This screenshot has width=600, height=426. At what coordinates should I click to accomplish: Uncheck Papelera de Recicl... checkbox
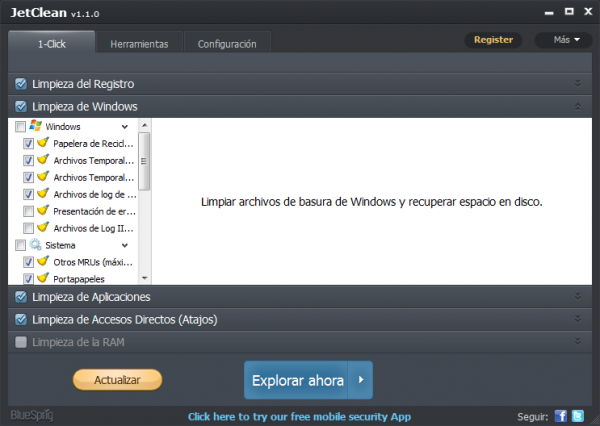(x=28, y=144)
